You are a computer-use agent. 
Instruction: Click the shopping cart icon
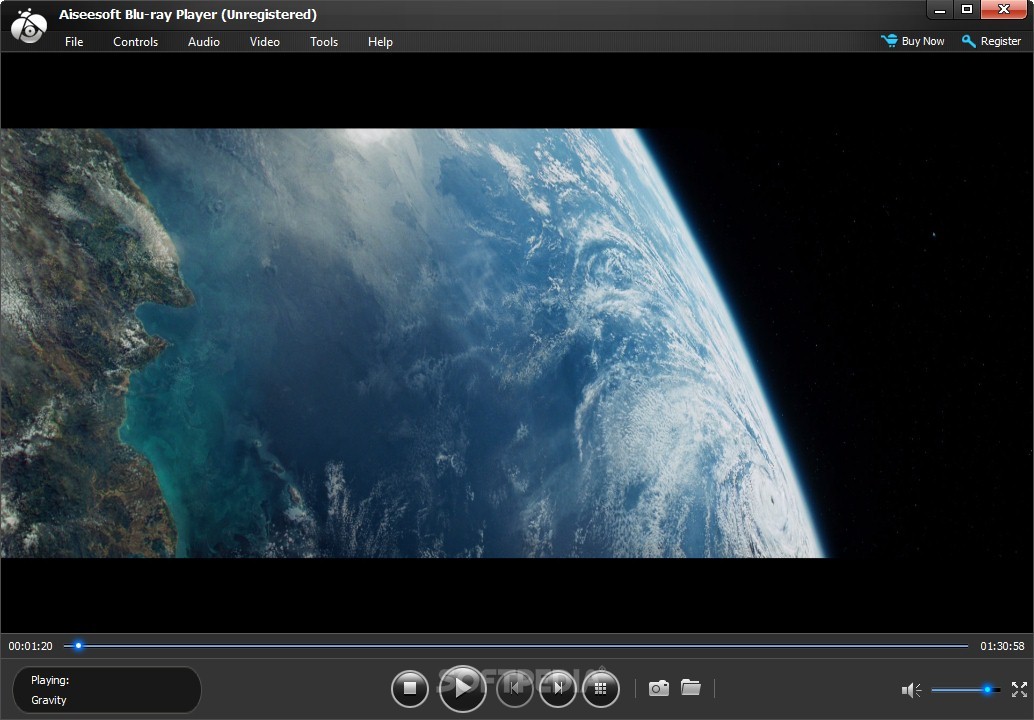point(889,41)
